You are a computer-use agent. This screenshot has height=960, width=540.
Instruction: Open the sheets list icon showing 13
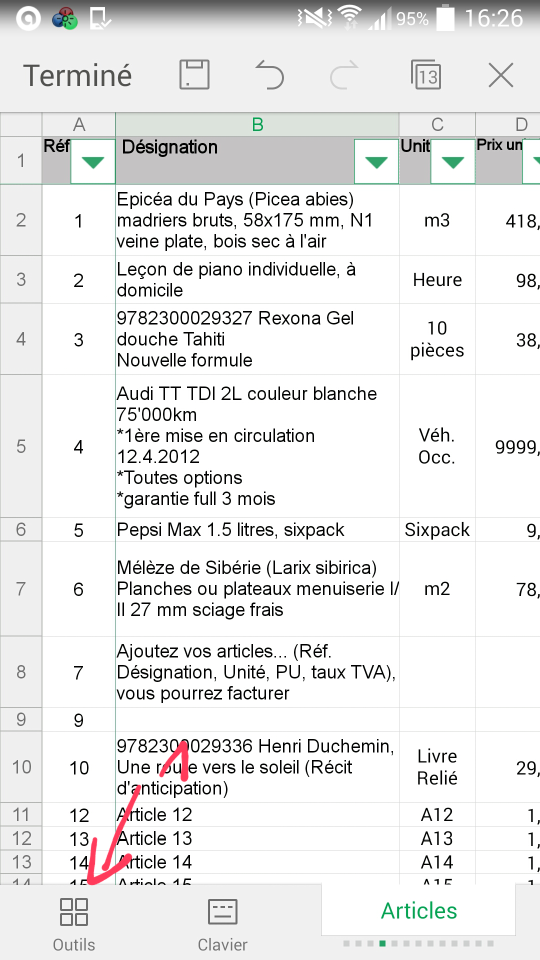coord(426,75)
